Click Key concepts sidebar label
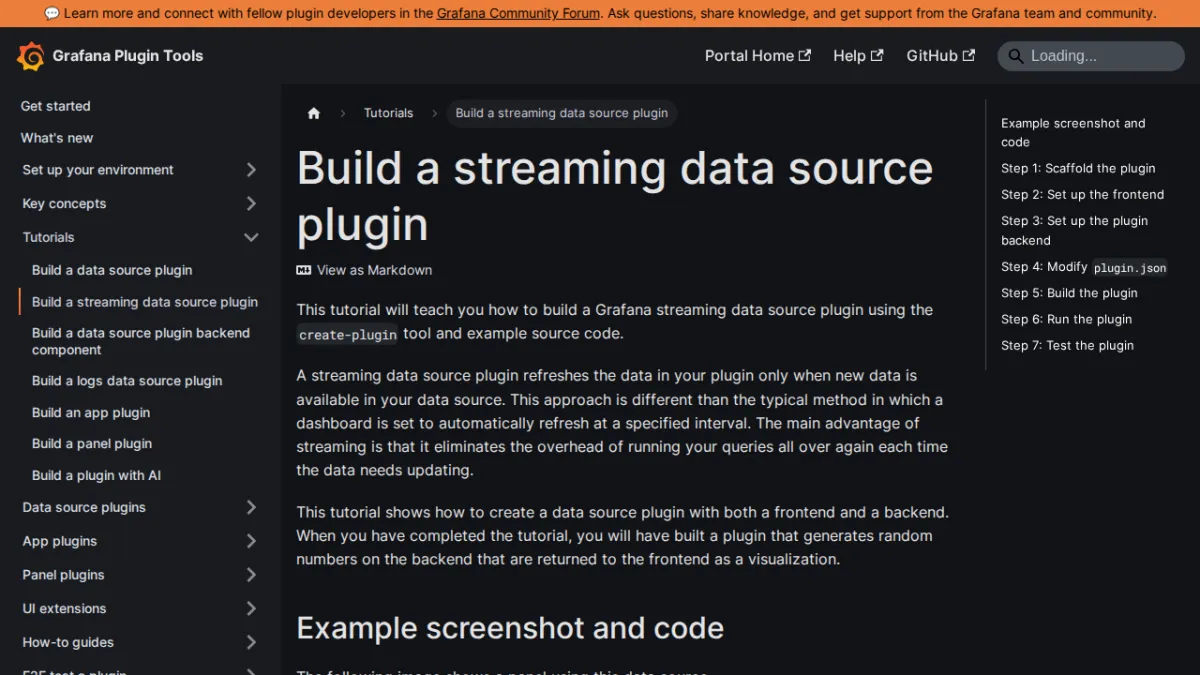 point(64,204)
